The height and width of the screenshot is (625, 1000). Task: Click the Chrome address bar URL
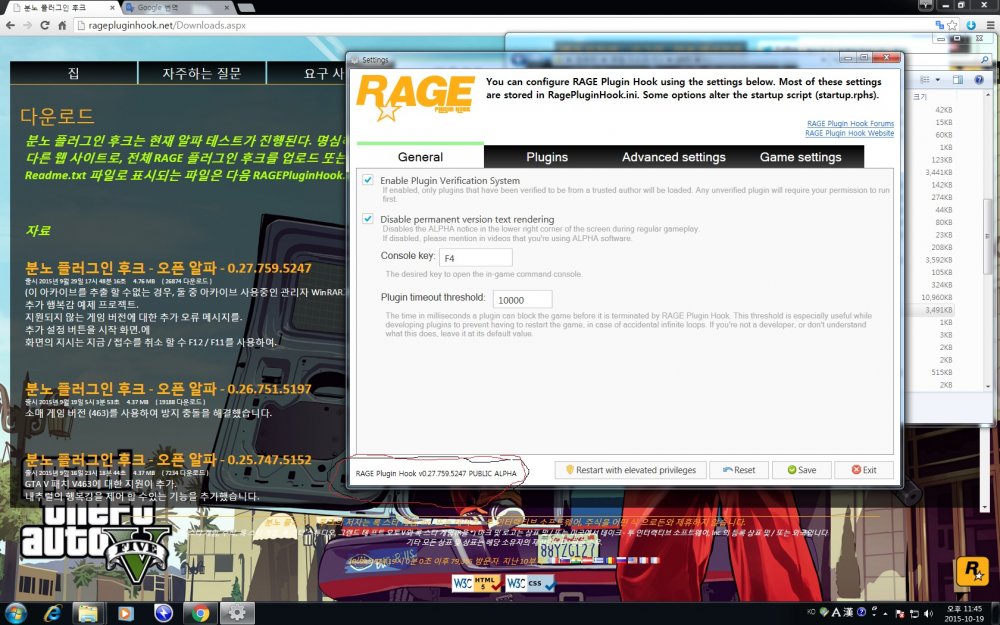tap(167, 26)
